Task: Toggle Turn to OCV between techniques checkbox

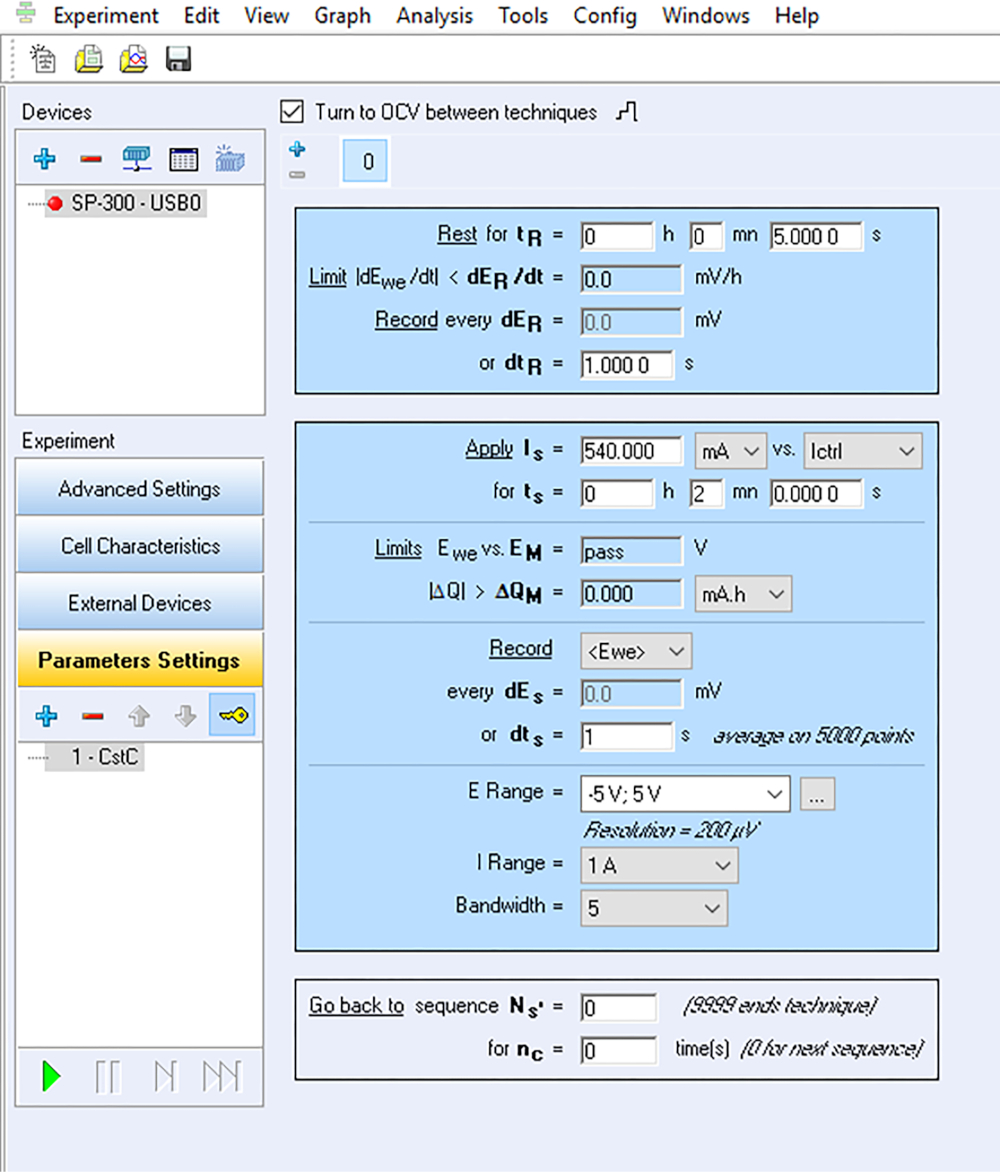Action: [292, 112]
